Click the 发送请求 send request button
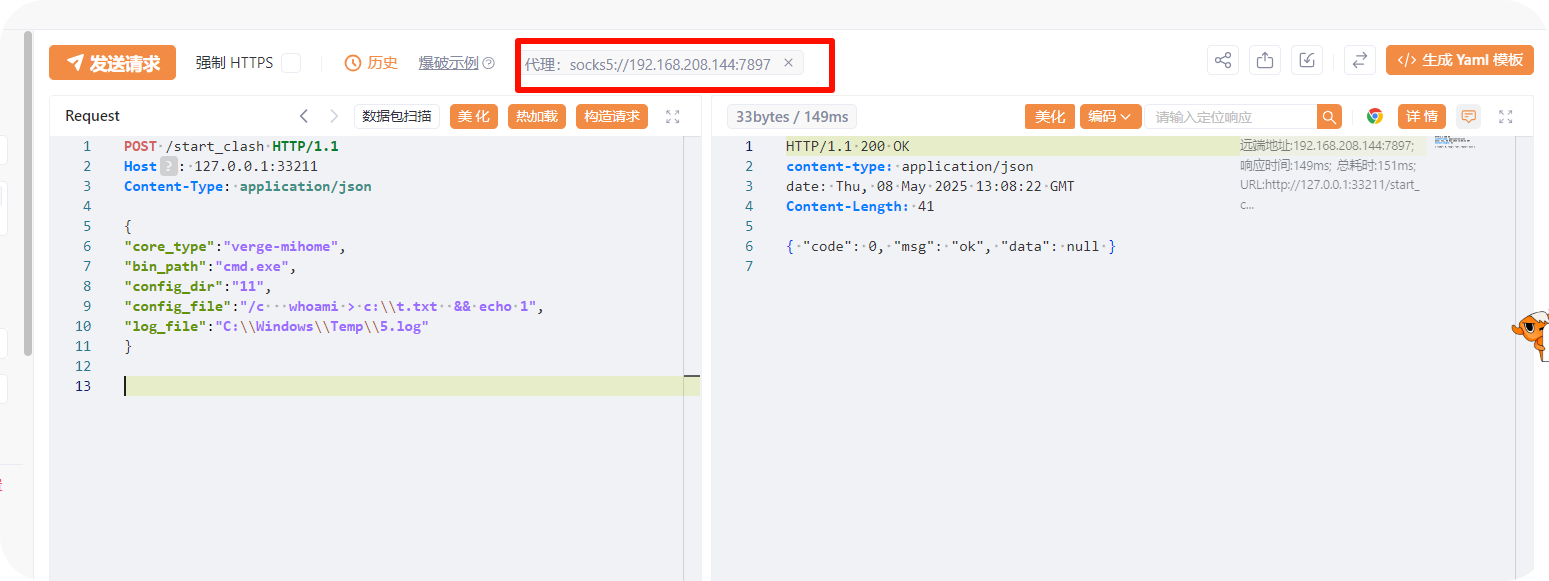1549x581 pixels. click(112, 63)
